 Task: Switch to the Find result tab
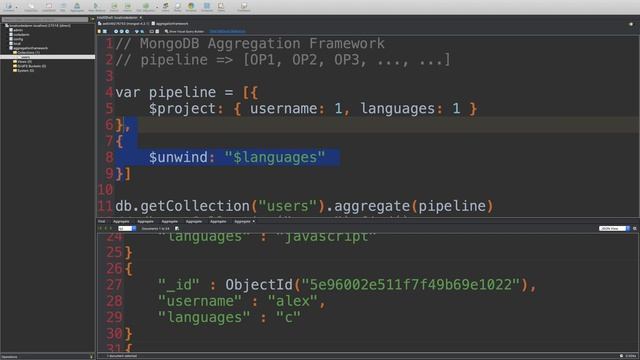click(x=101, y=222)
